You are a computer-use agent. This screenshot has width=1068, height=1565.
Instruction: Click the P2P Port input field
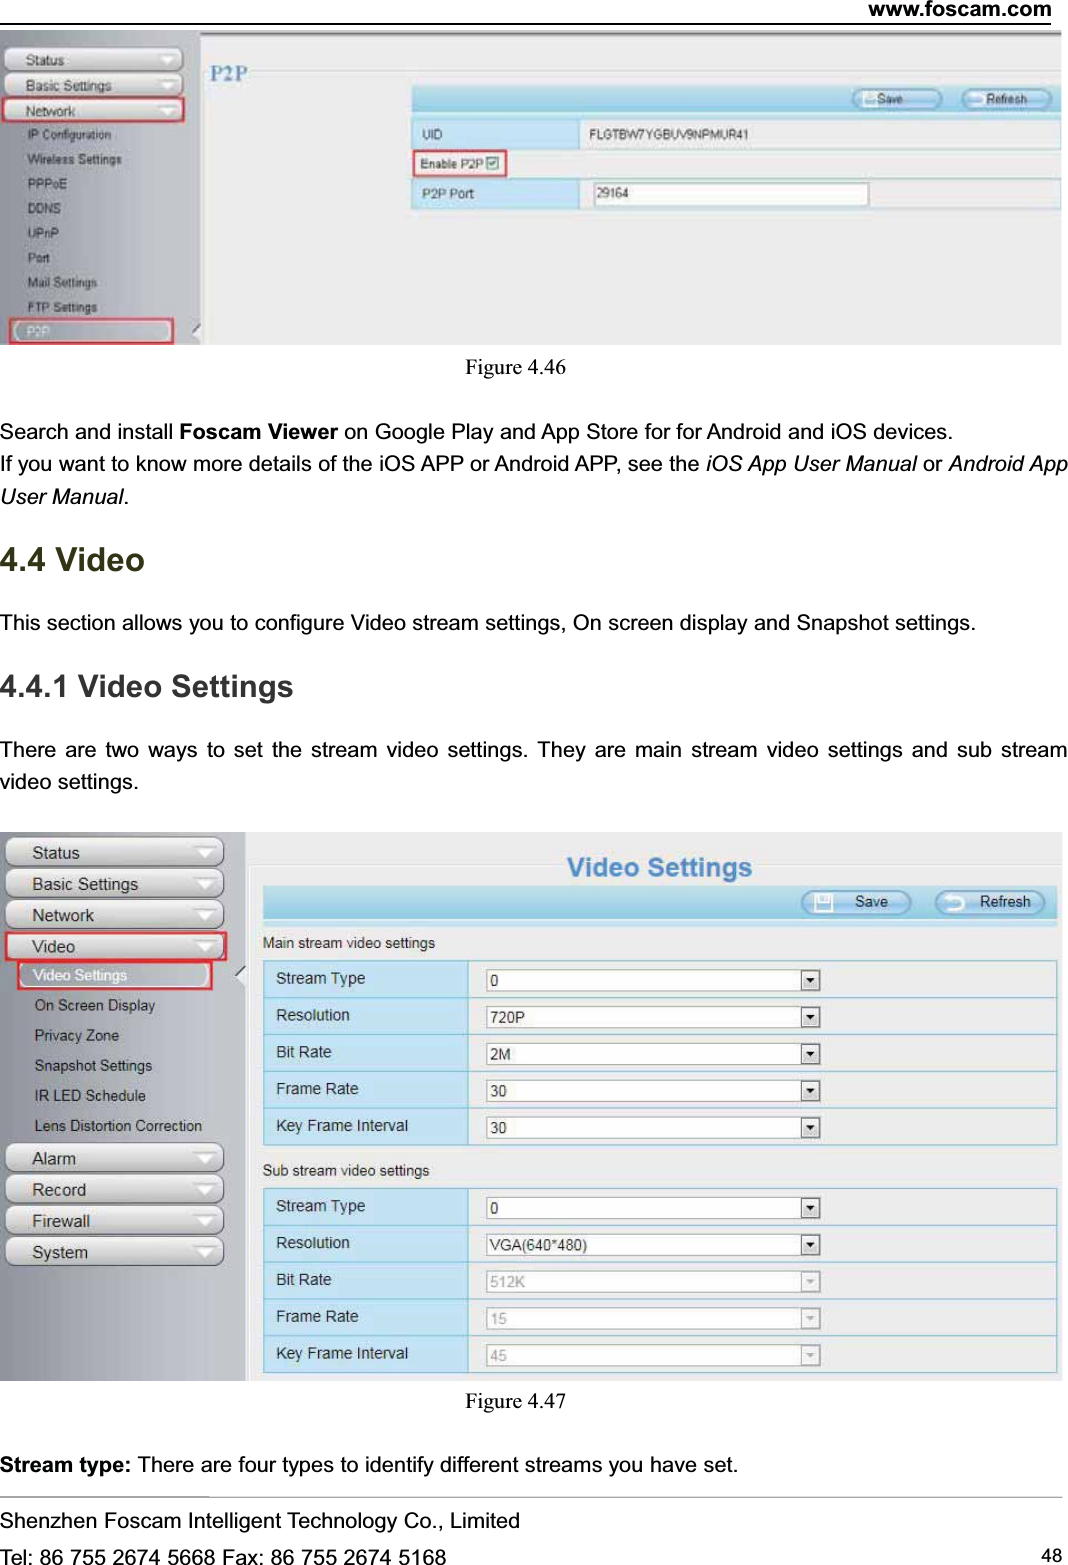730,192
